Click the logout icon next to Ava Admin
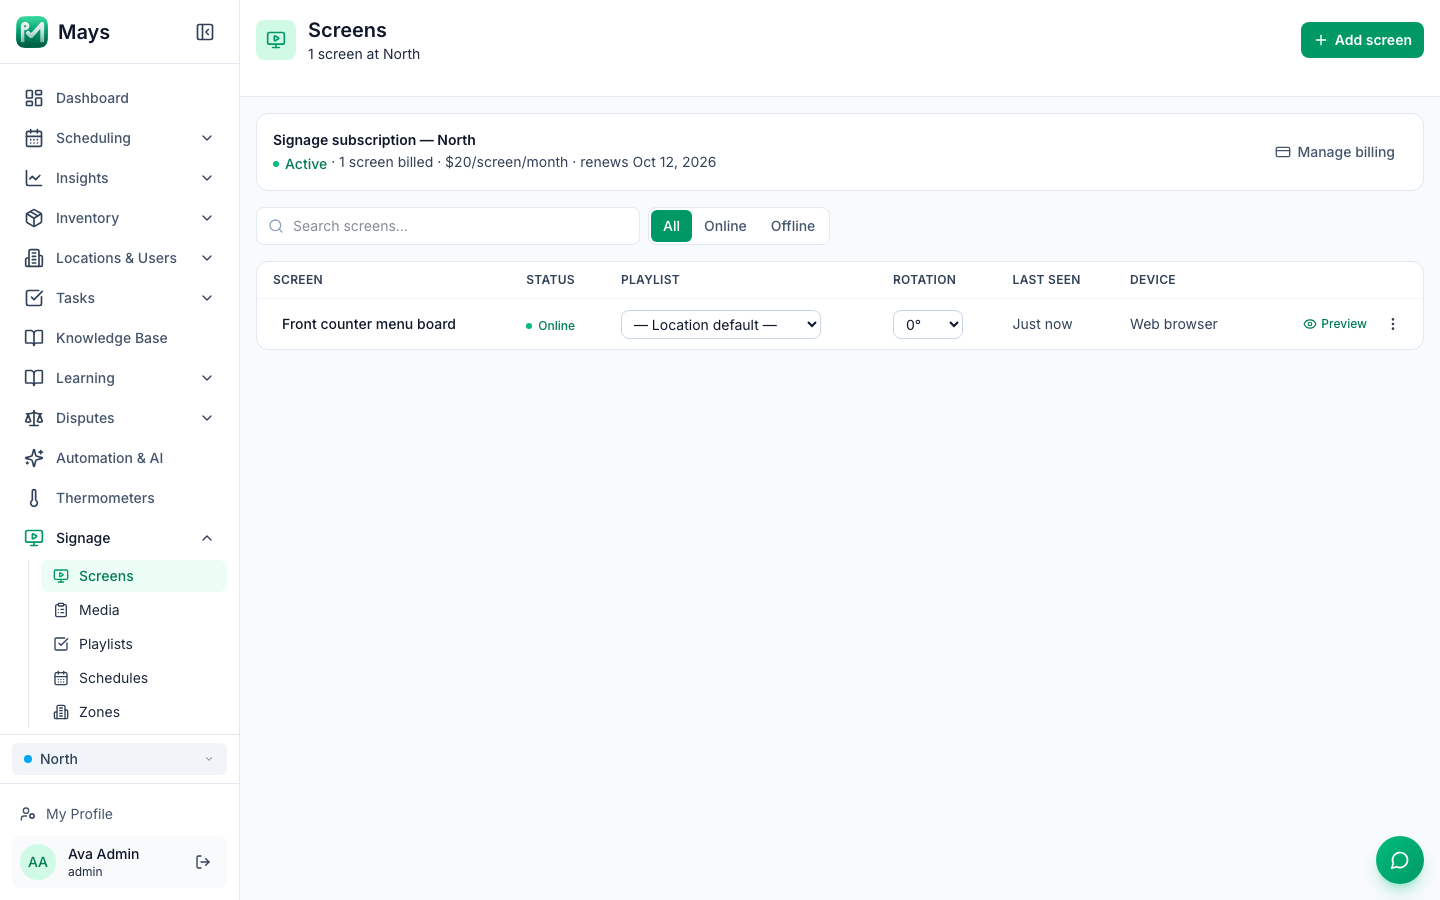Screen dimensions: 1440x900 pos(203,862)
